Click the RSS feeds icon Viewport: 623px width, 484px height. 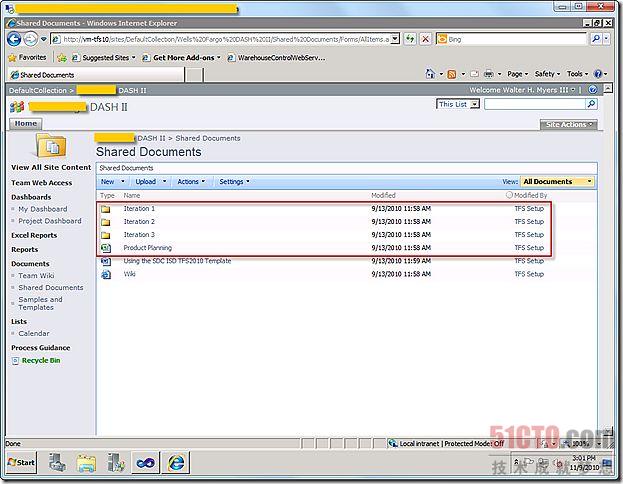452,74
